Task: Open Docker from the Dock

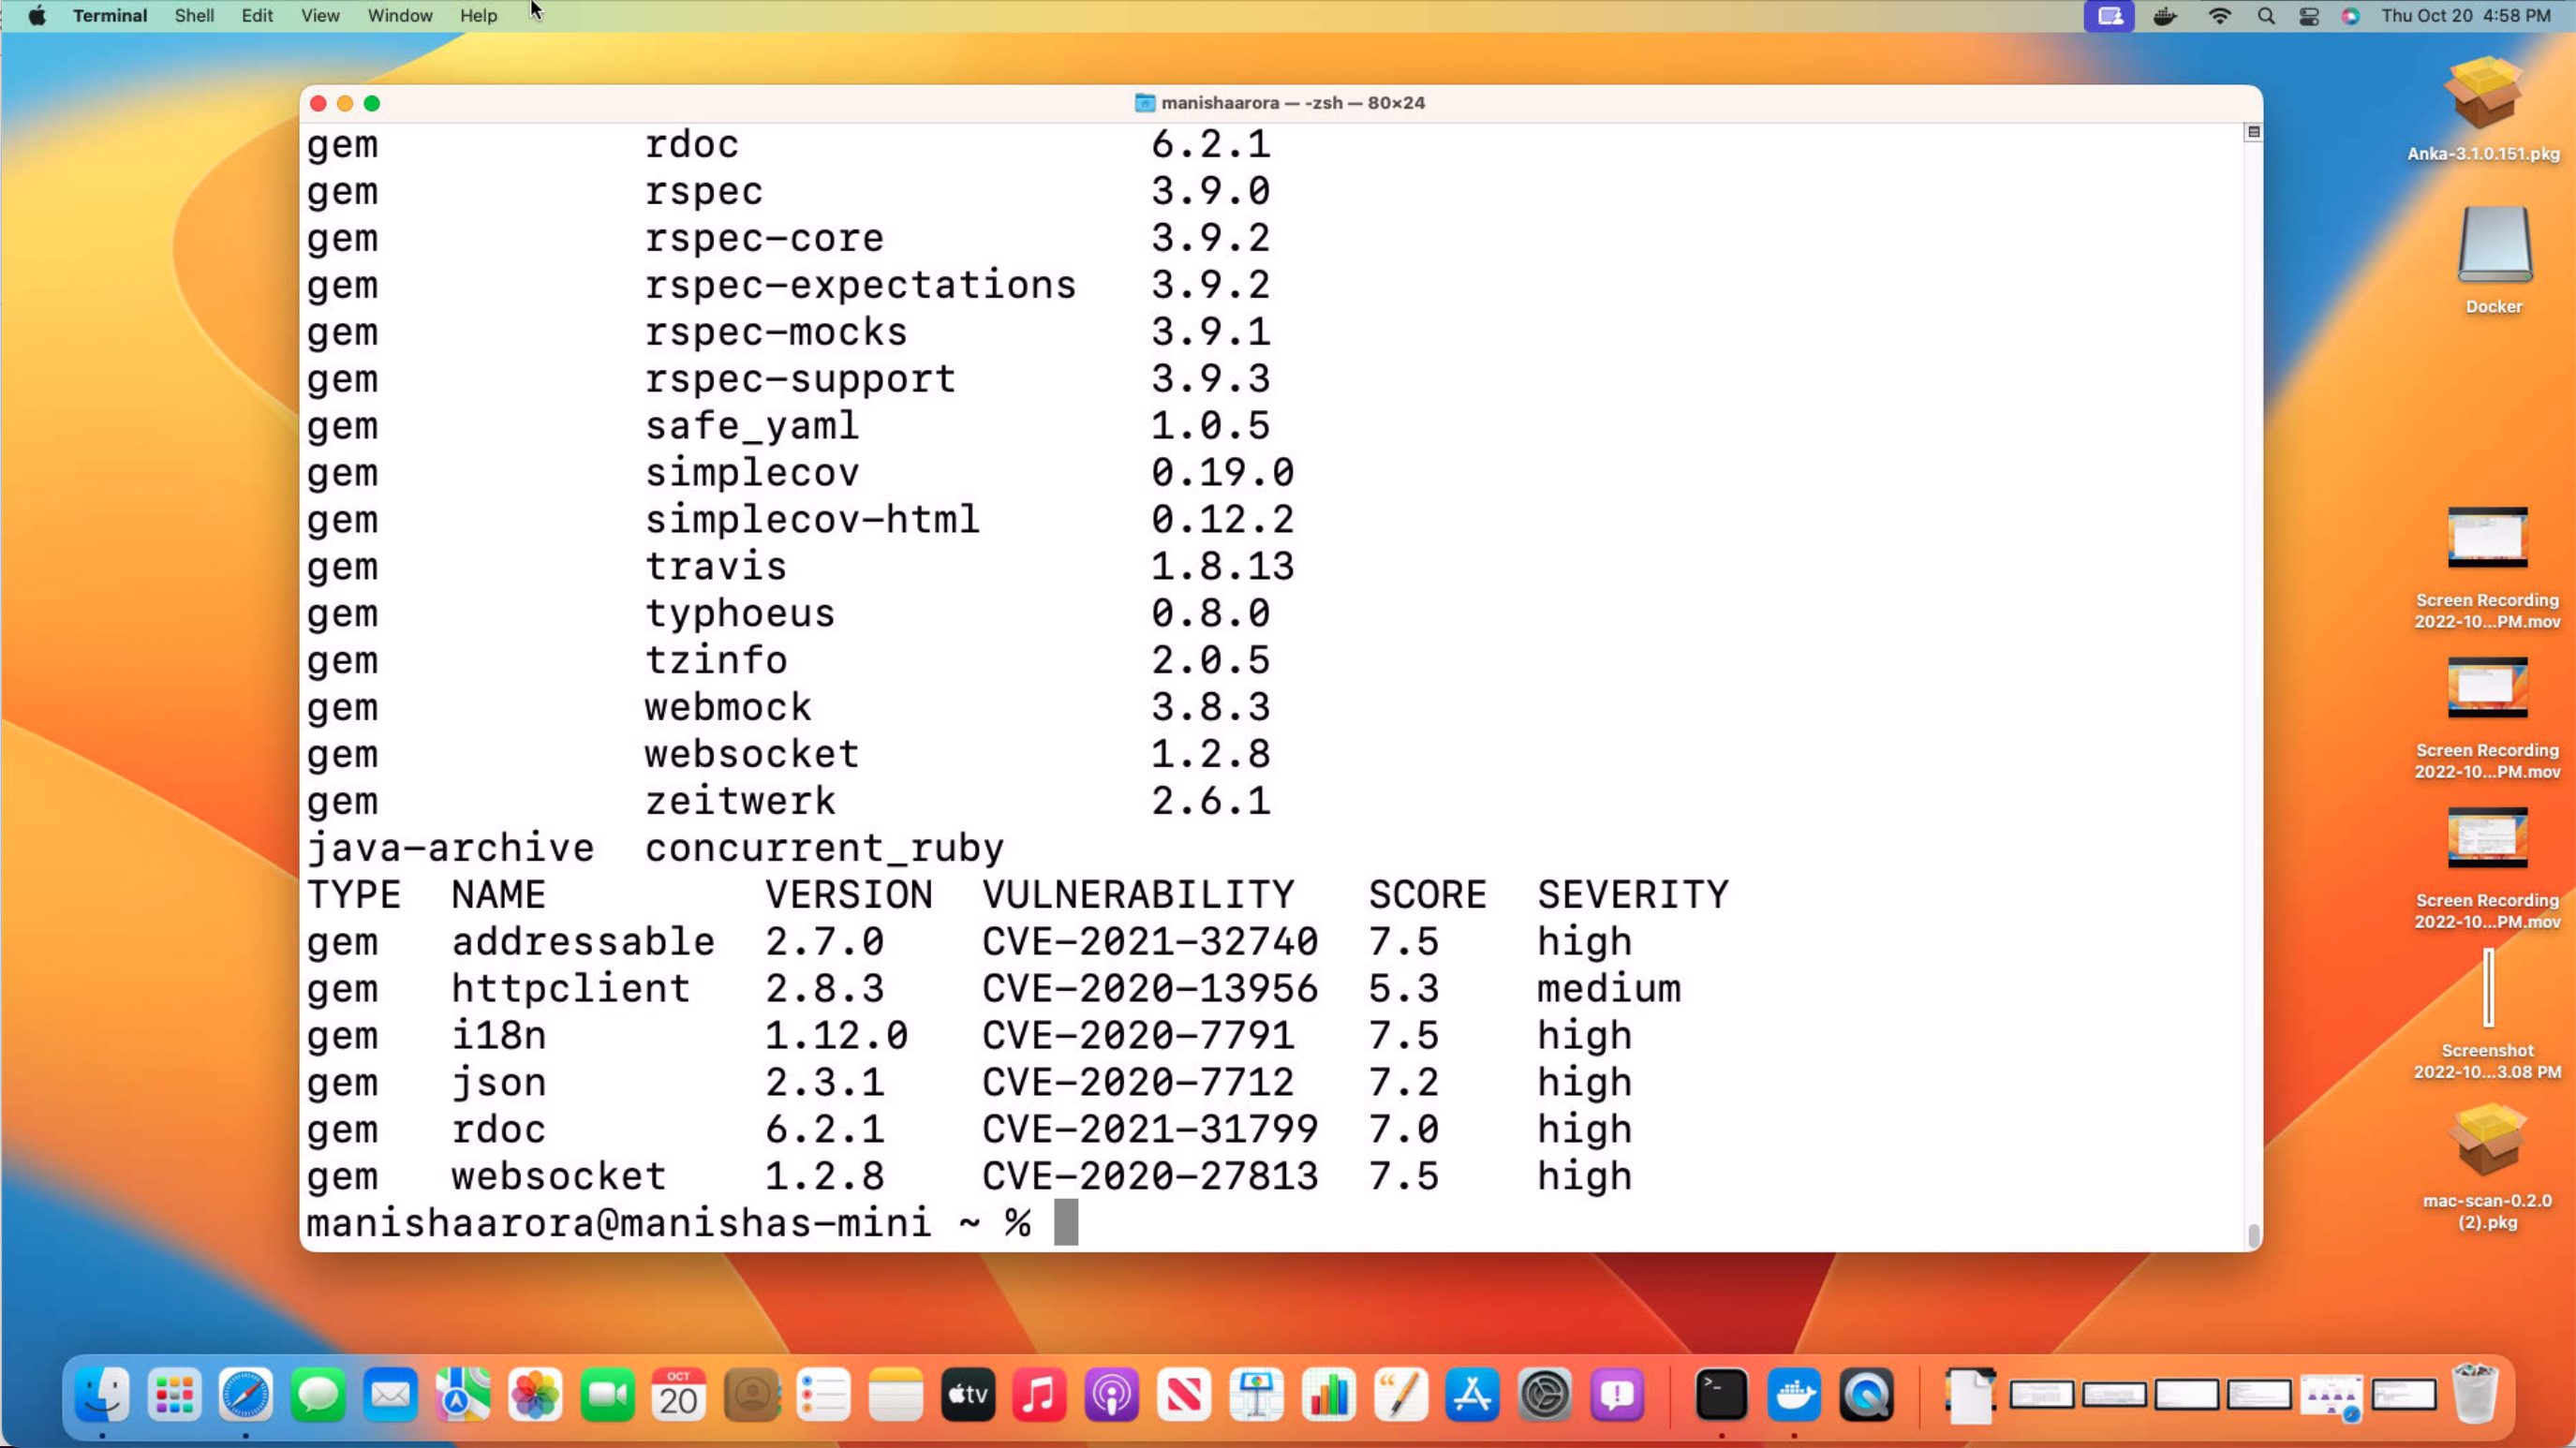Action: point(1794,1396)
